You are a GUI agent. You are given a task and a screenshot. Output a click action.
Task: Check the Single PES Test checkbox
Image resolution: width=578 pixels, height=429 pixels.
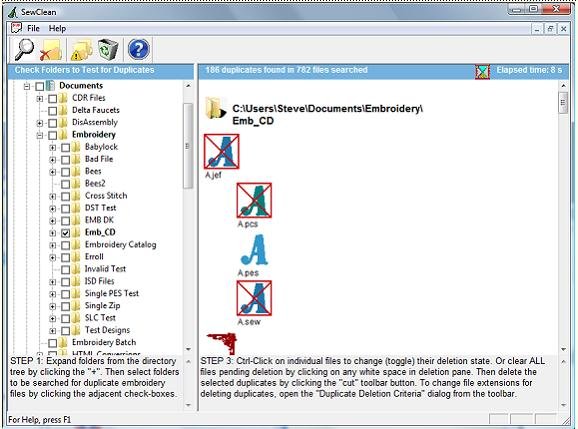pyautogui.click(x=66, y=294)
